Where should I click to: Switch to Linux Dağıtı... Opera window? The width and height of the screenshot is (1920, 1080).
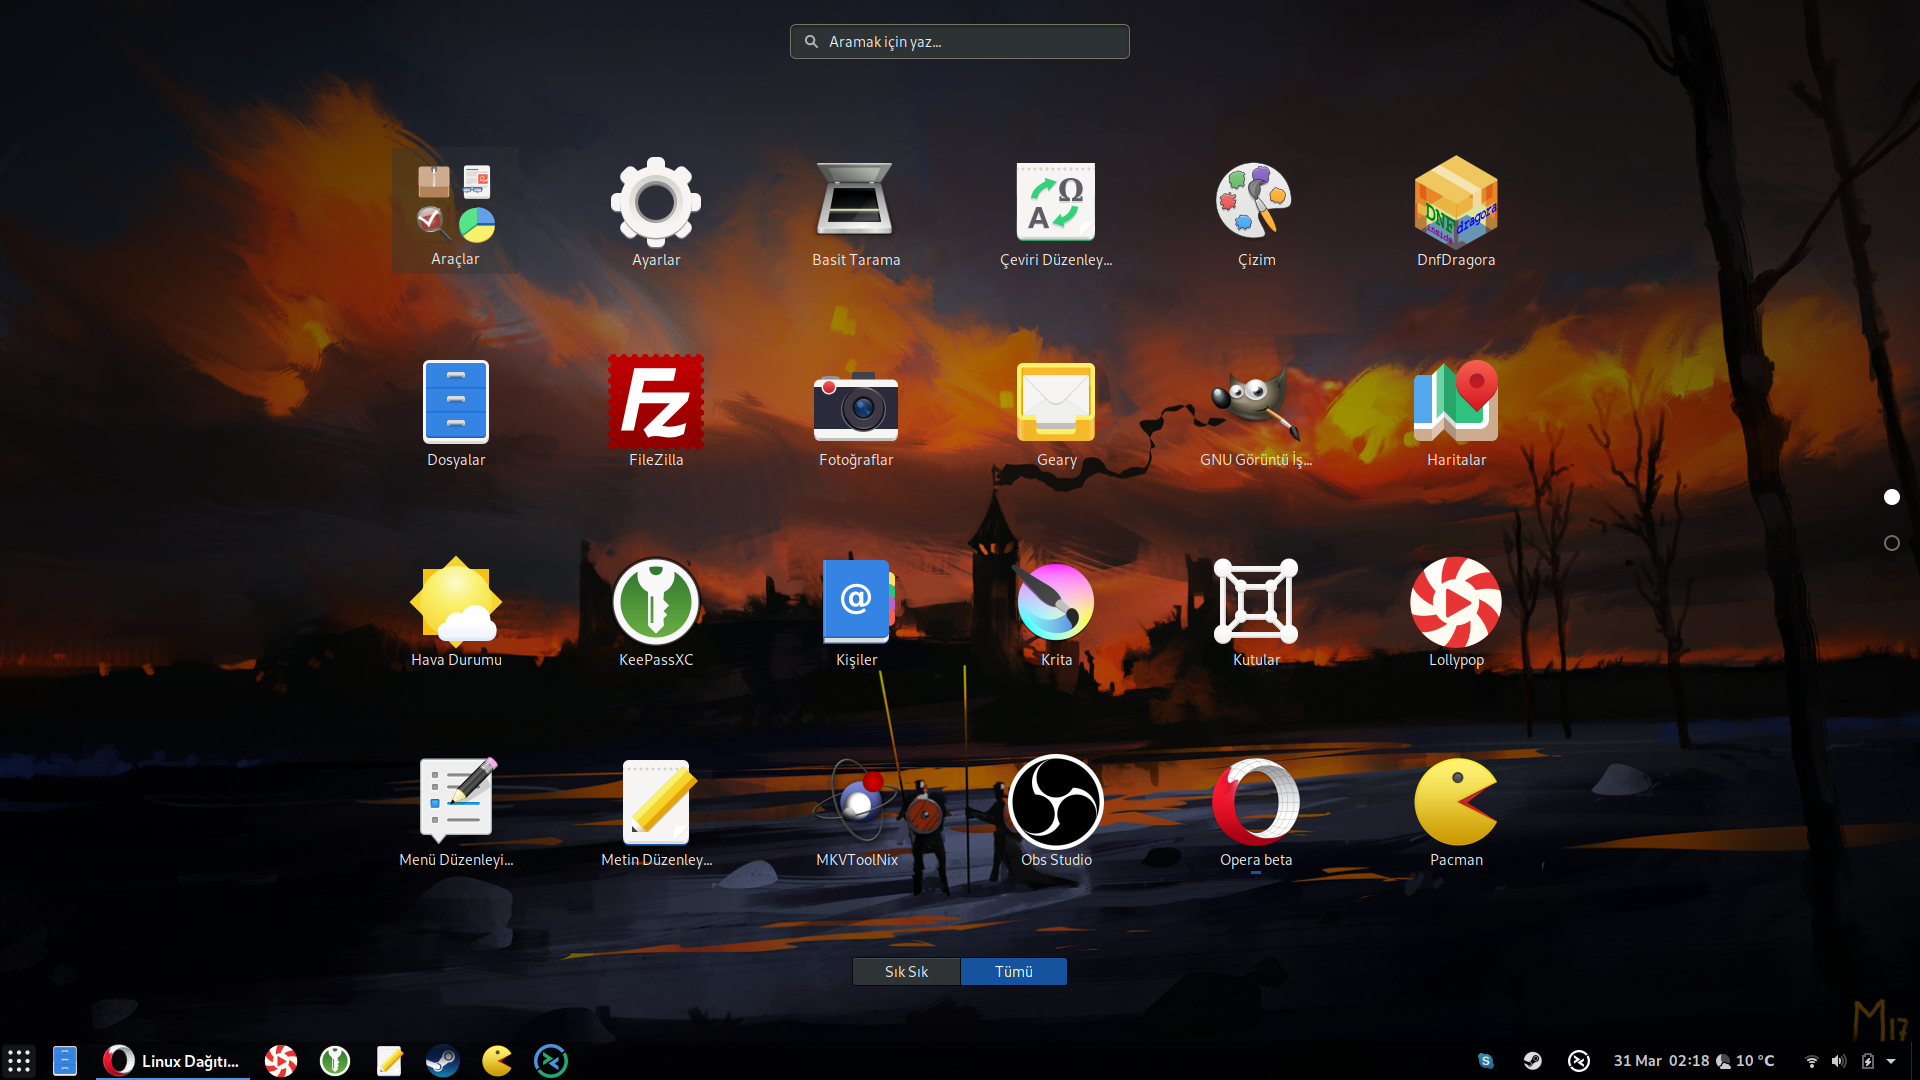pos(173,1060)
